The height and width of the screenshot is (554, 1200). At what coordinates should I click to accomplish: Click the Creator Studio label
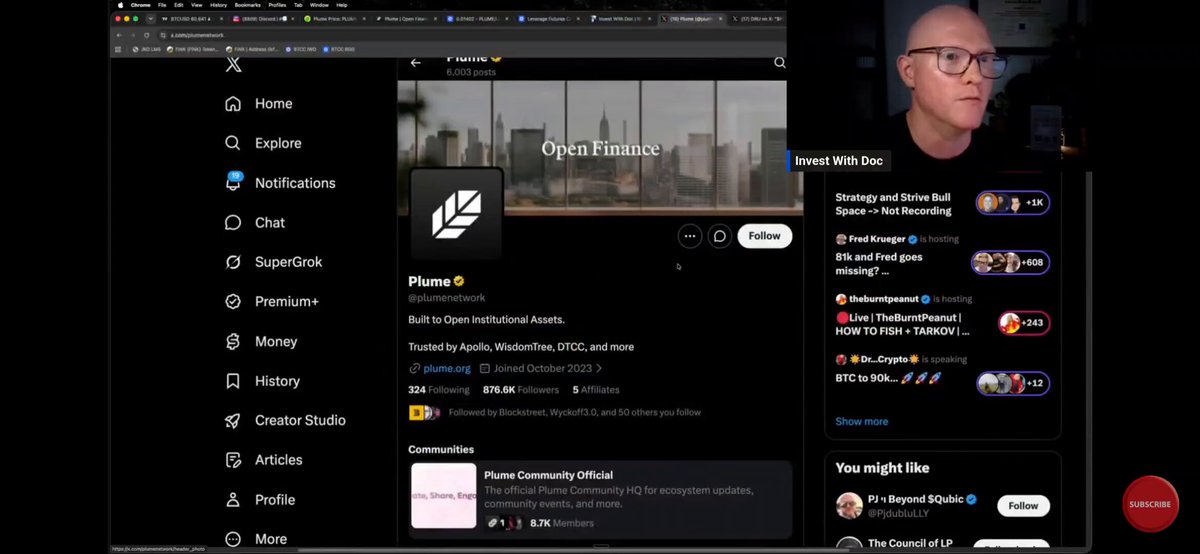300,420
